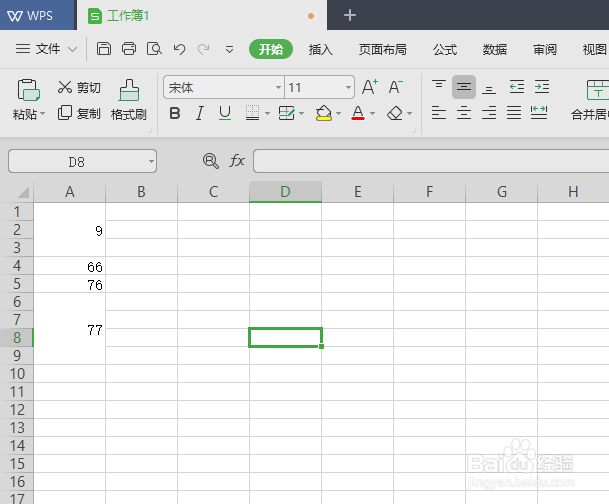Expand the 文件 dropdown chevron

(73, 50)
